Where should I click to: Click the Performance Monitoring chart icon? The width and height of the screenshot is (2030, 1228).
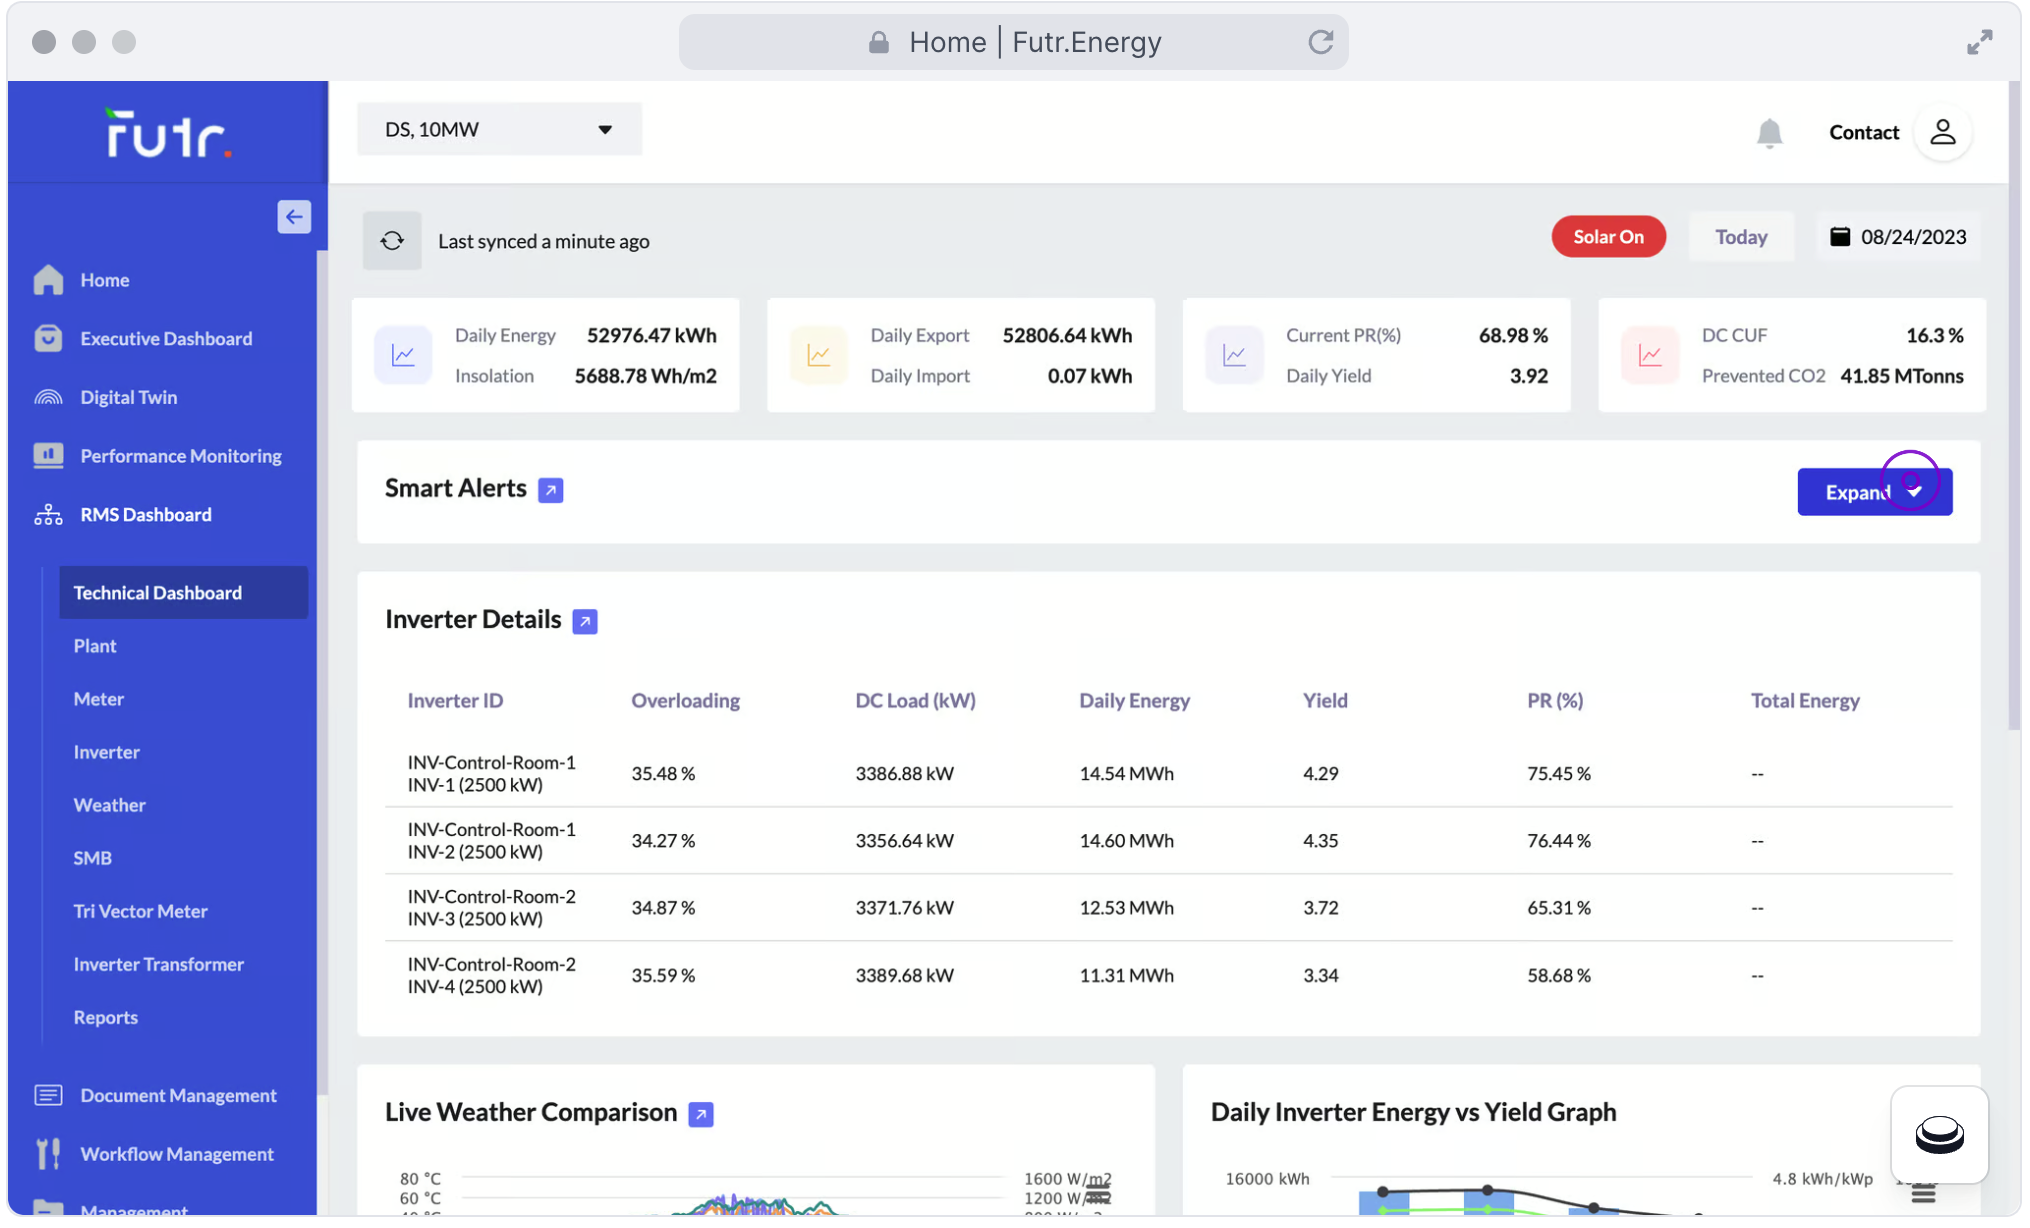(x=48, y=455)
